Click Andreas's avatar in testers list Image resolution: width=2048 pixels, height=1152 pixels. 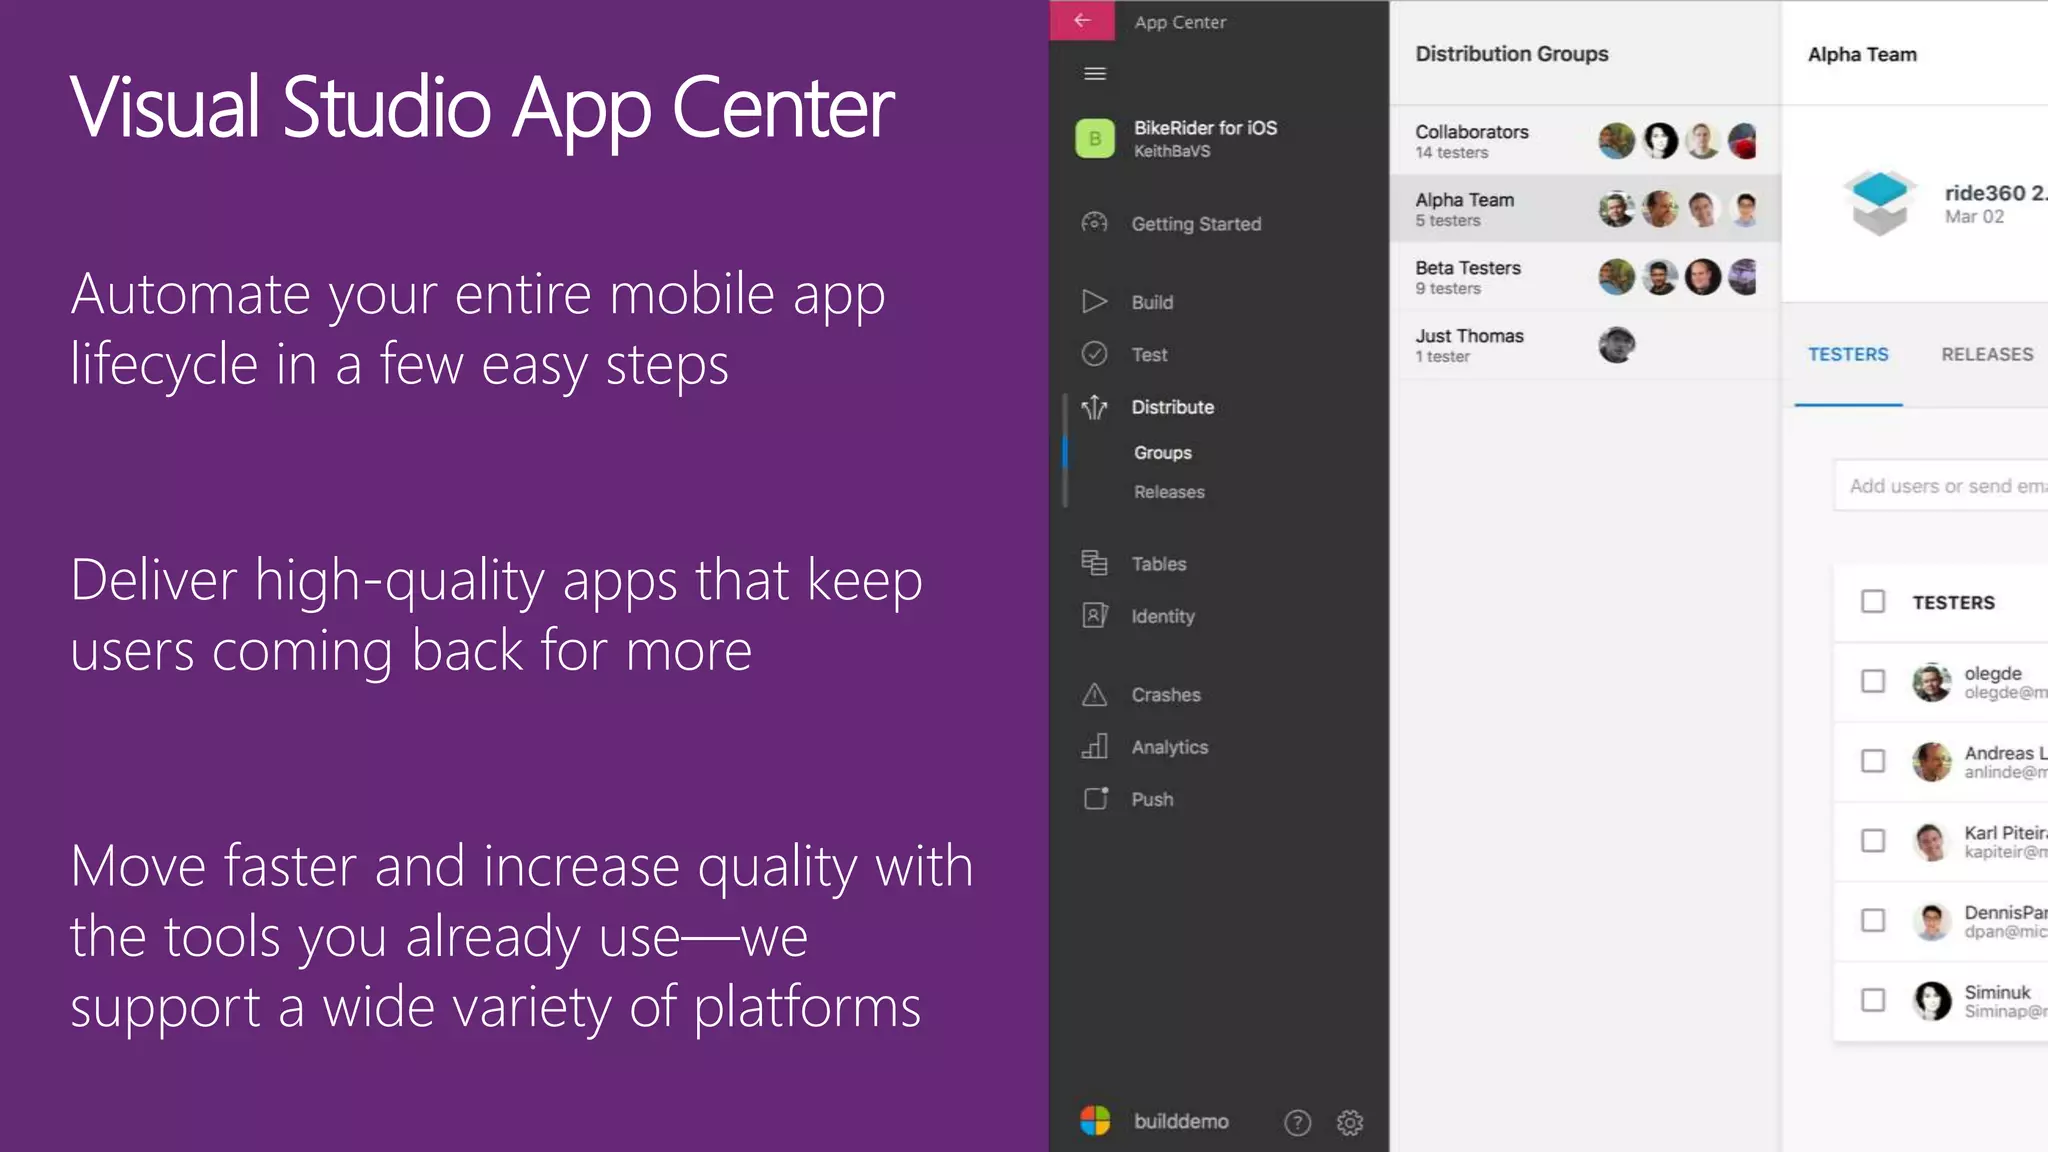[1932, 761]
